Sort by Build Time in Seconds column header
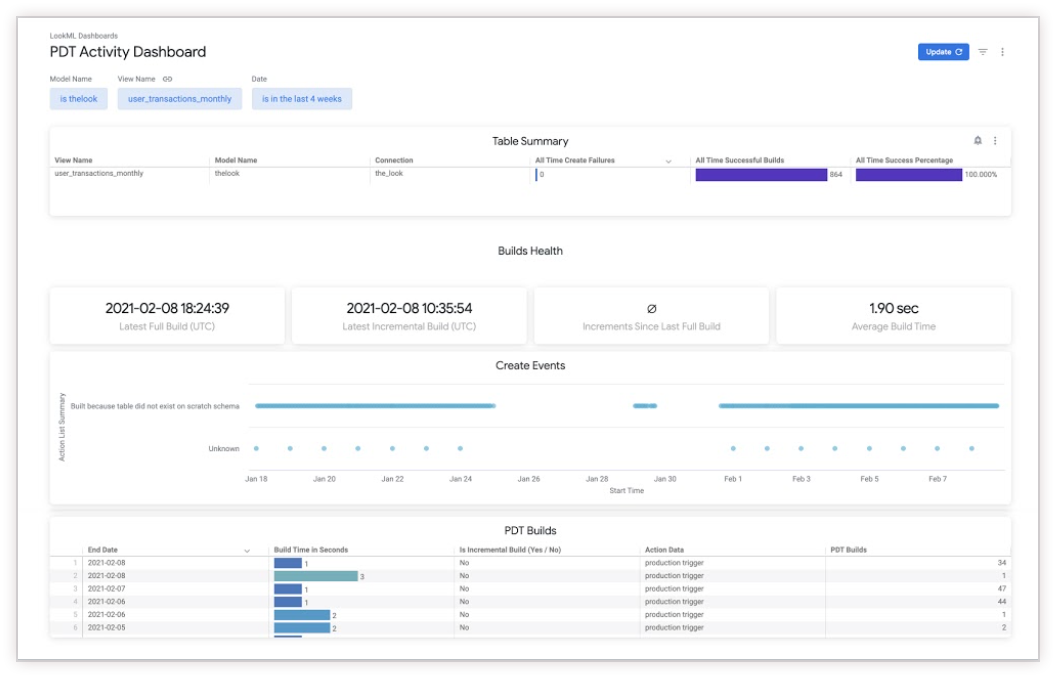 point(311,550)
